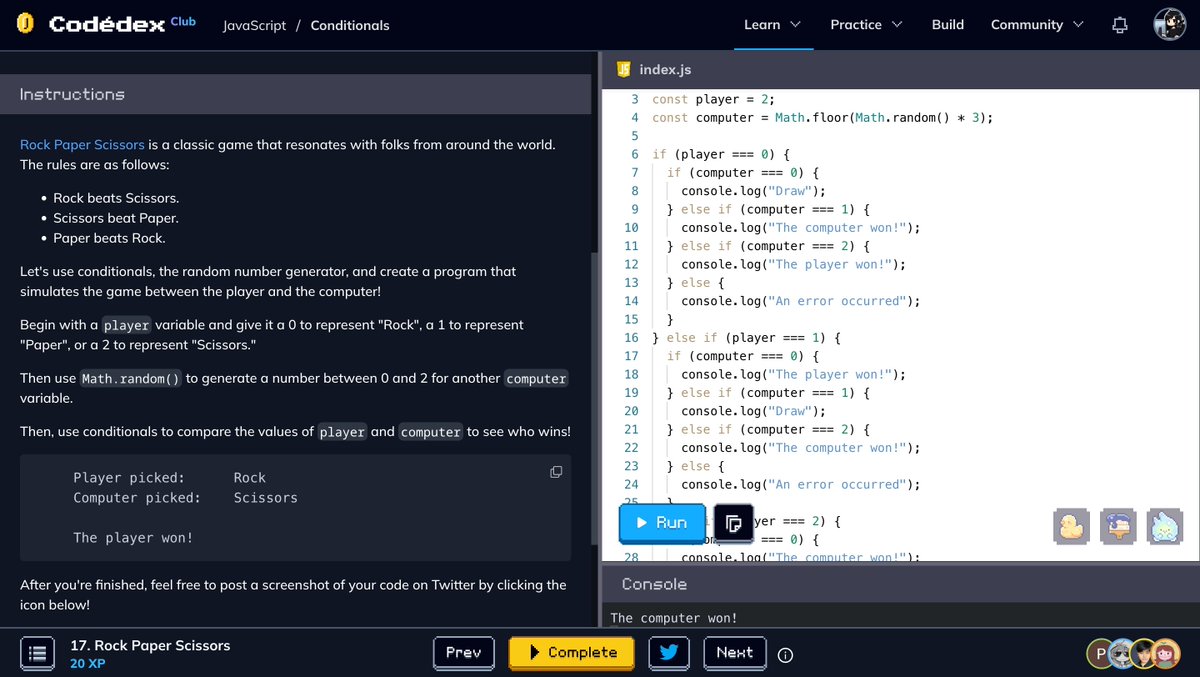
Task: Click 'Computer picked:' in example output
Action: click(137, 498)
